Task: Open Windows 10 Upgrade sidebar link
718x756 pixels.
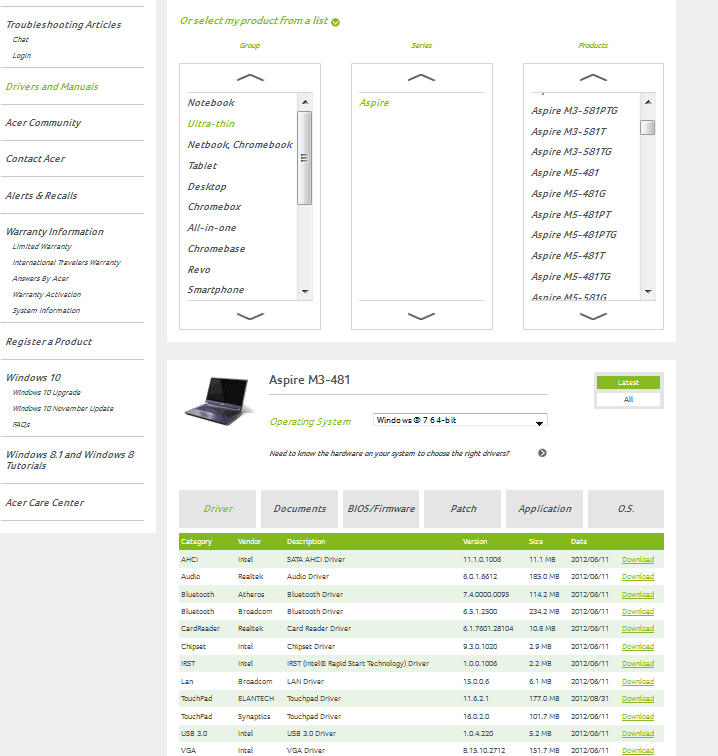Action: tap(46, 392)
